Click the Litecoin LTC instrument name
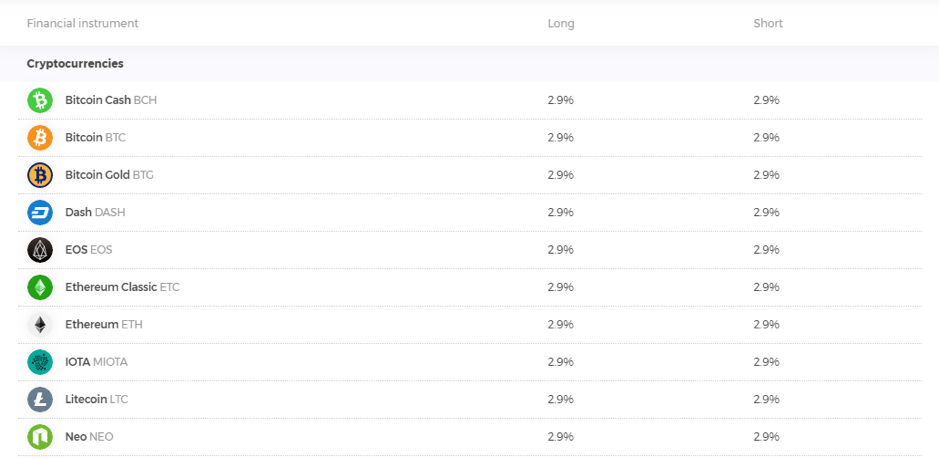This screenshot has height=458, width=939. pos(96,399)
